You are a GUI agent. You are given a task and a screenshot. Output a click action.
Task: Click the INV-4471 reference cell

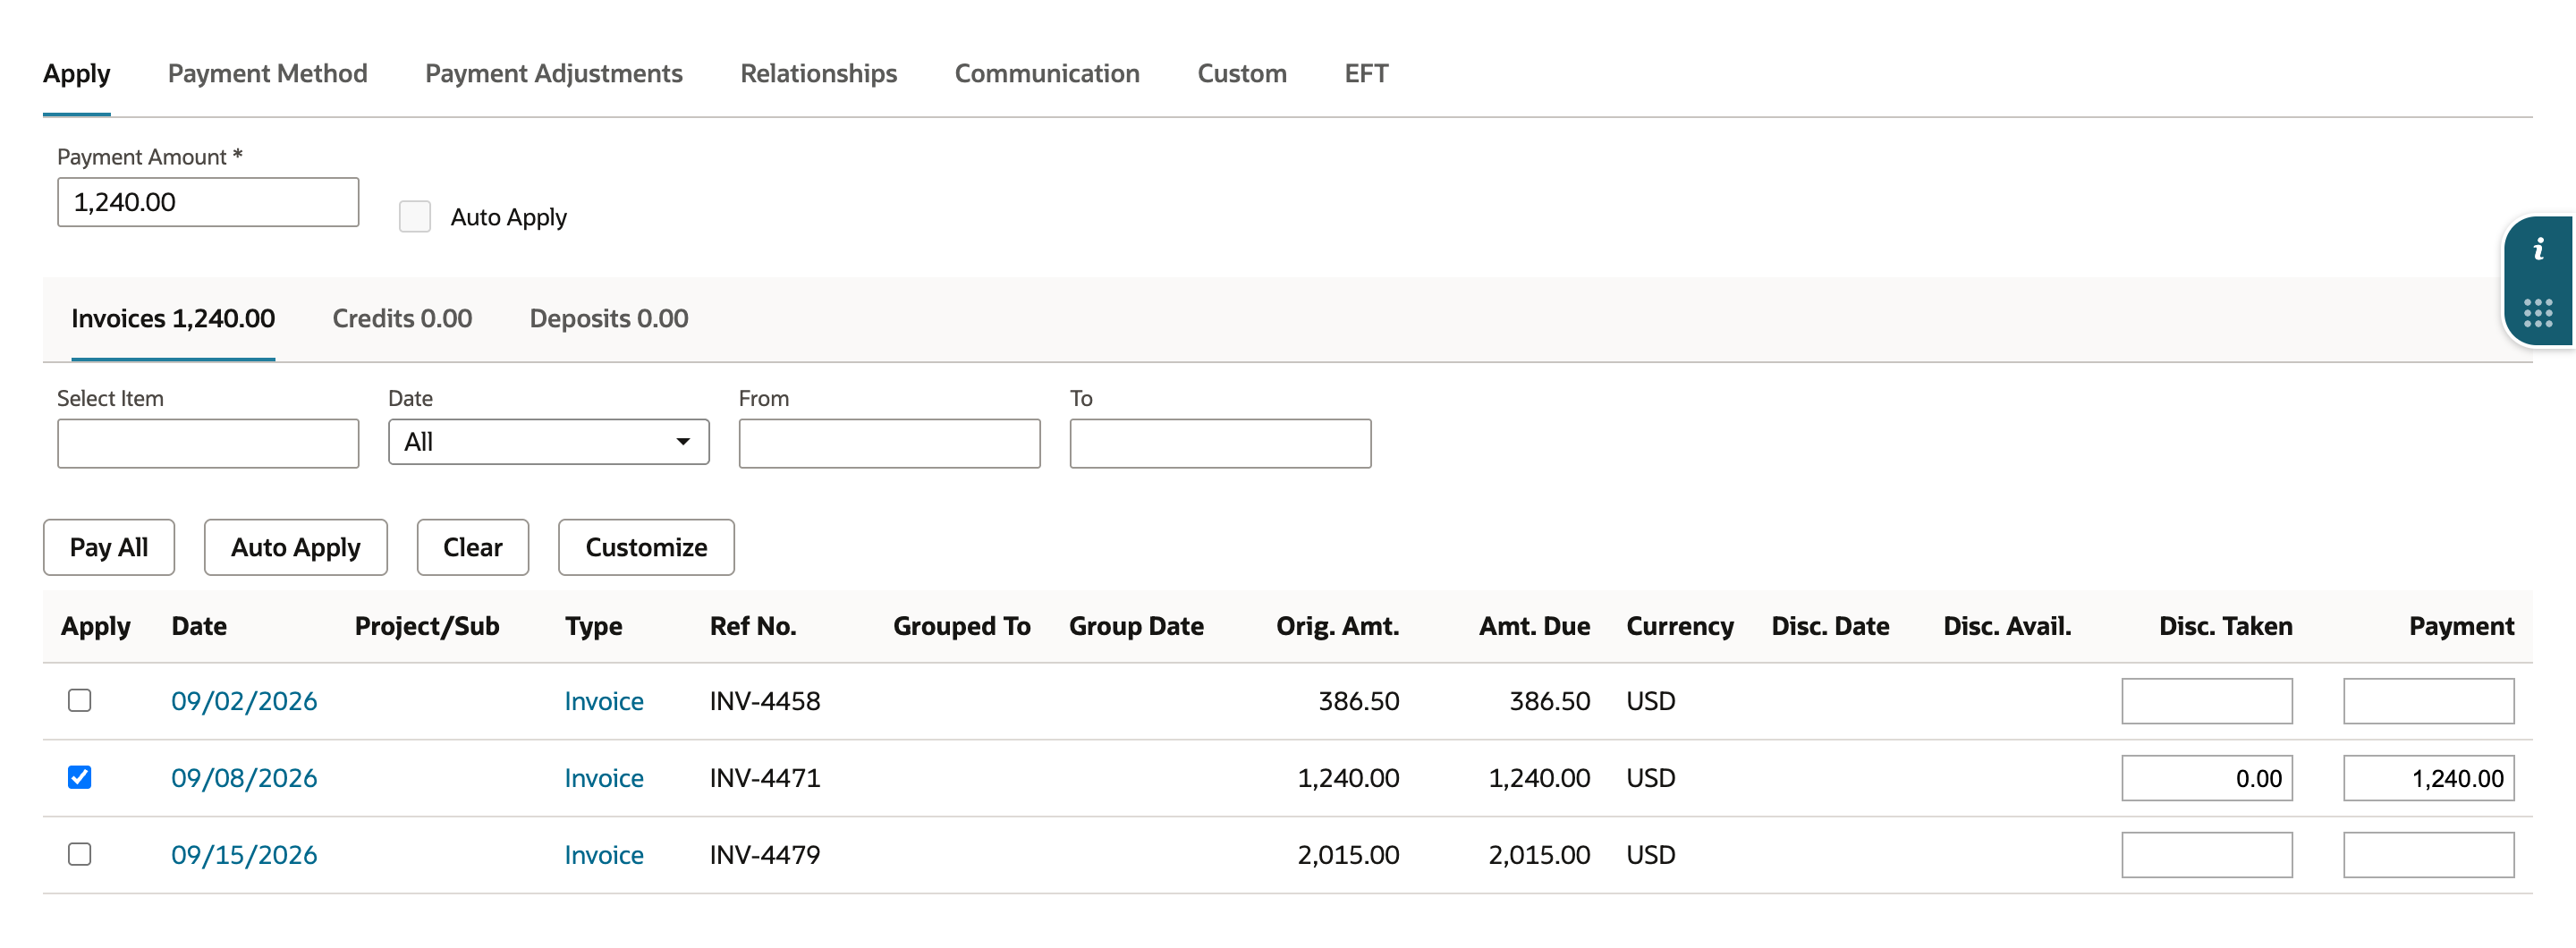click(x=765, y=778)
